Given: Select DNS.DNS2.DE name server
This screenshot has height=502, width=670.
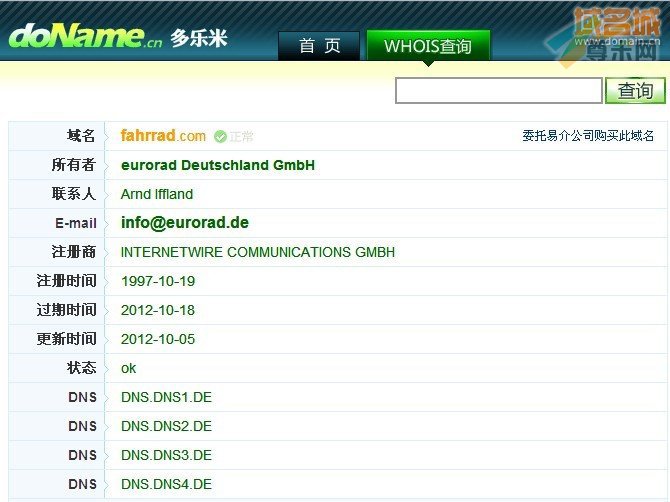Looking at the screenshot, I should [166, 426].
